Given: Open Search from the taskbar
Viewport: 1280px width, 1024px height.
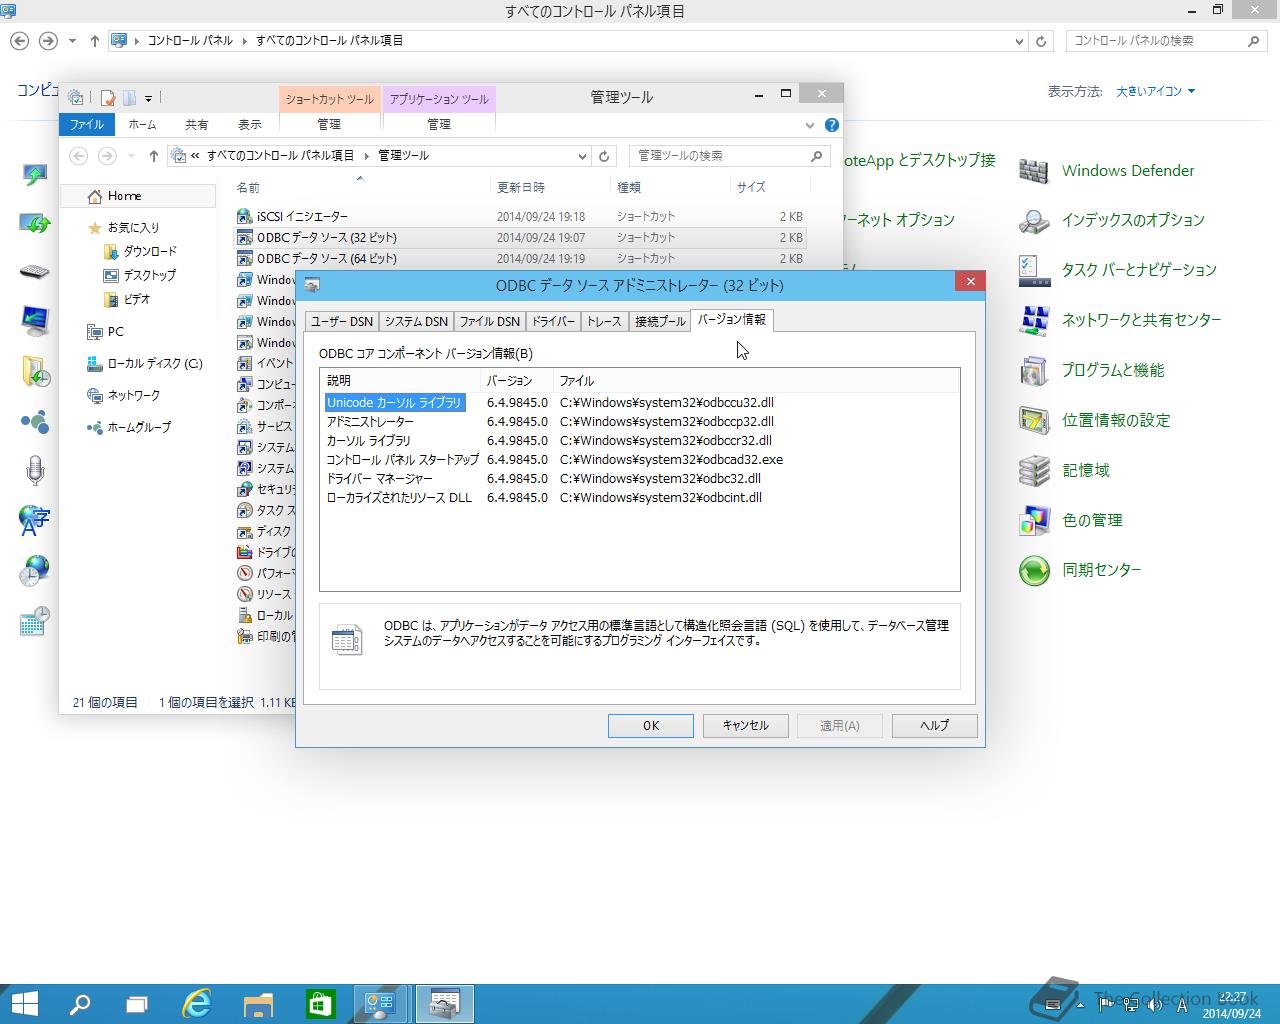Looking at the screenshot, I should (x=79, y=1003).
